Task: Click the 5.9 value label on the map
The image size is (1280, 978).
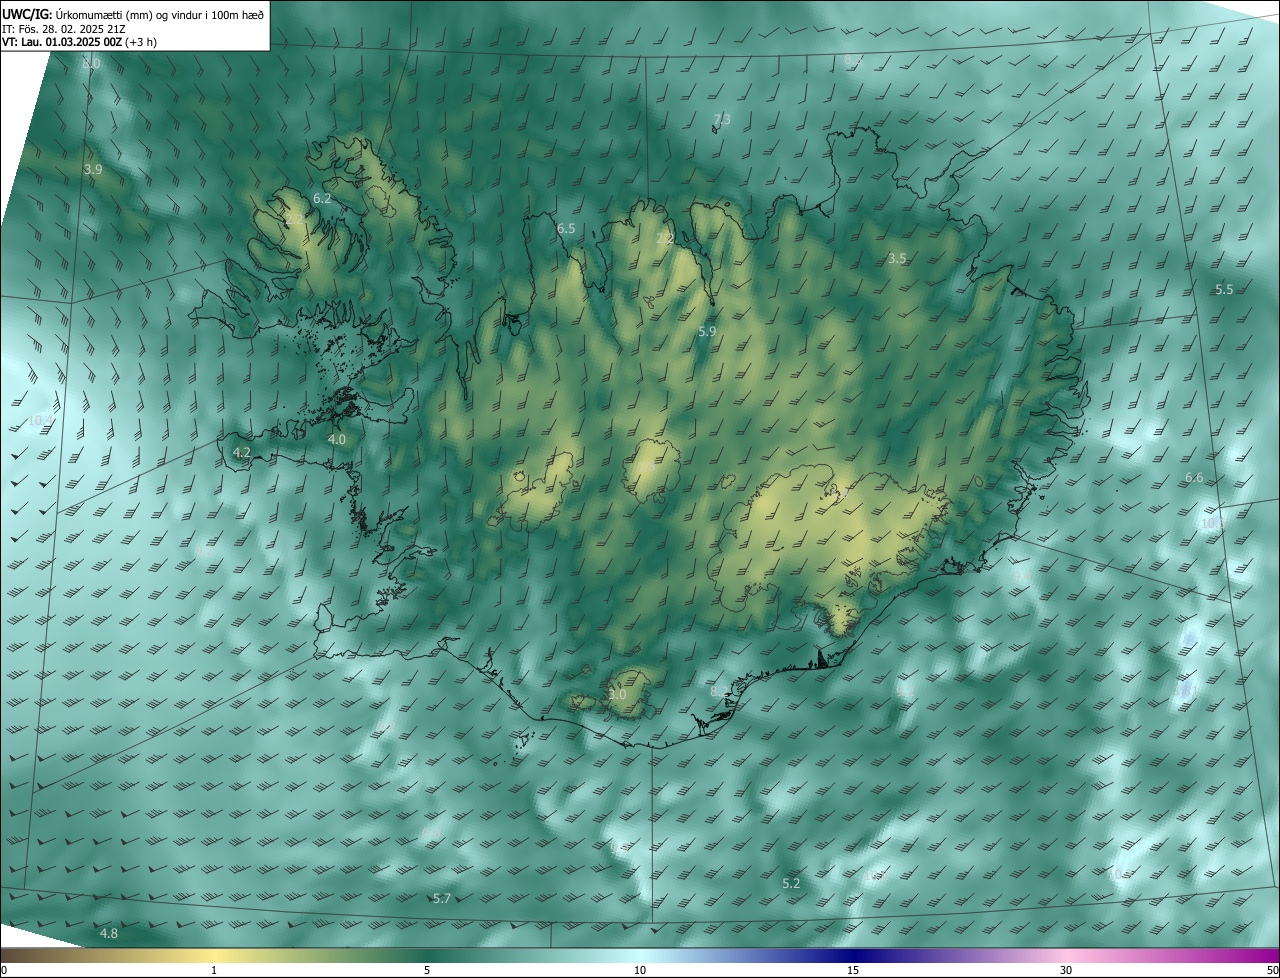Action: [707, 331]
